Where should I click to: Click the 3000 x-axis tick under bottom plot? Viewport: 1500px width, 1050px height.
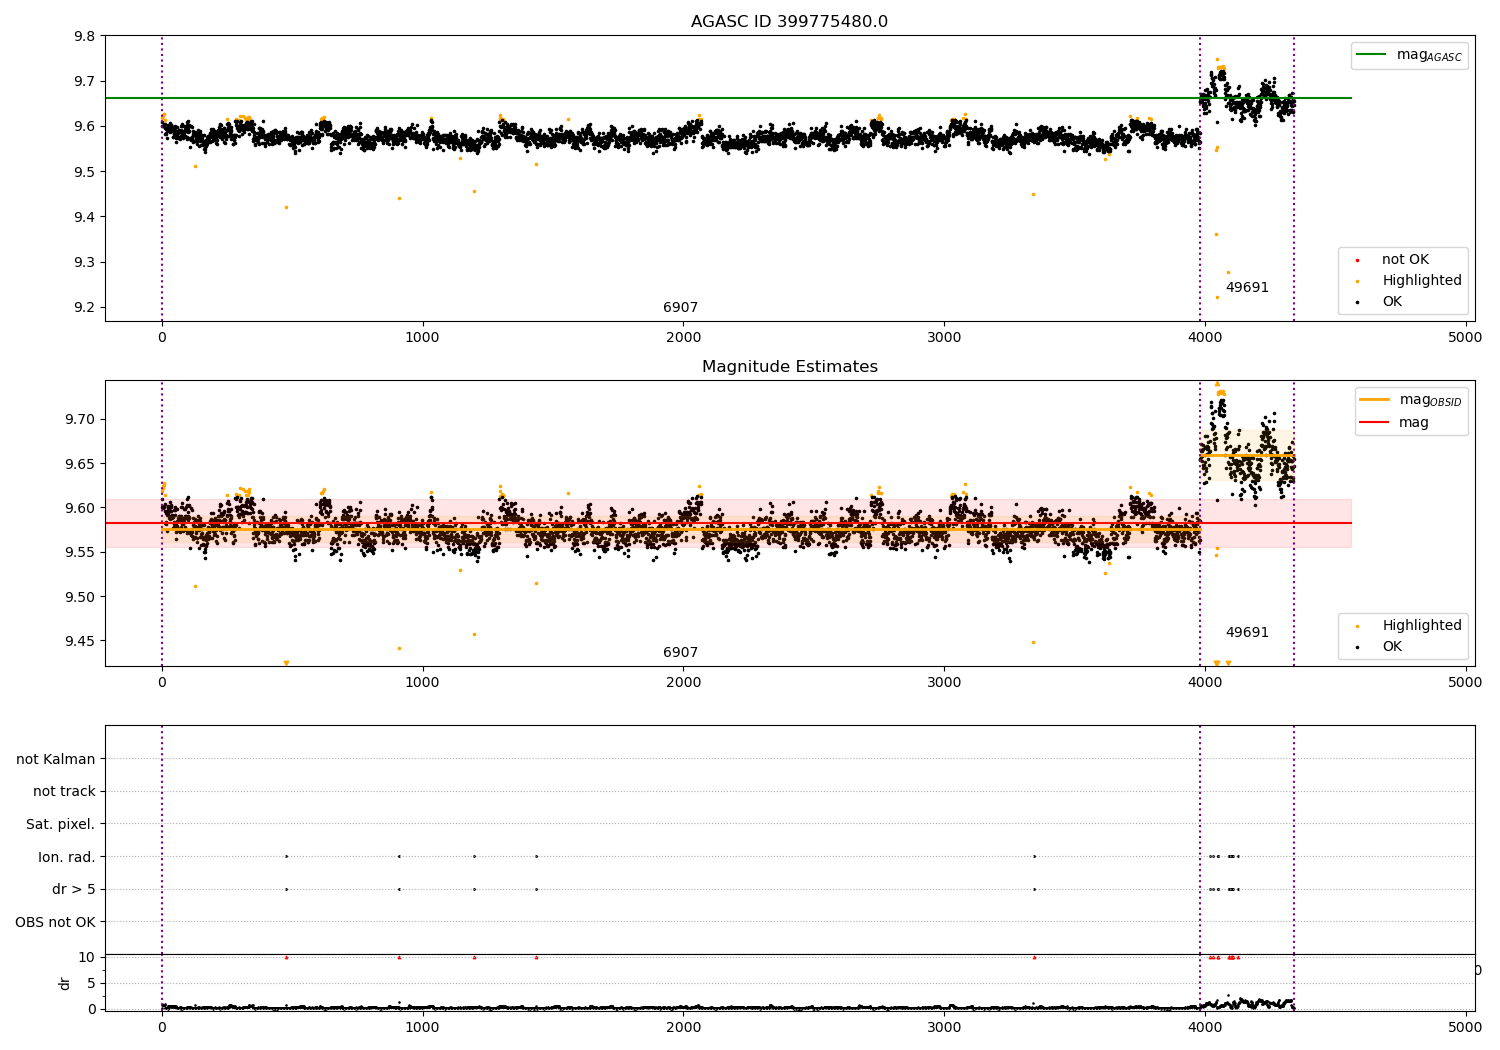click(944, 1027)
